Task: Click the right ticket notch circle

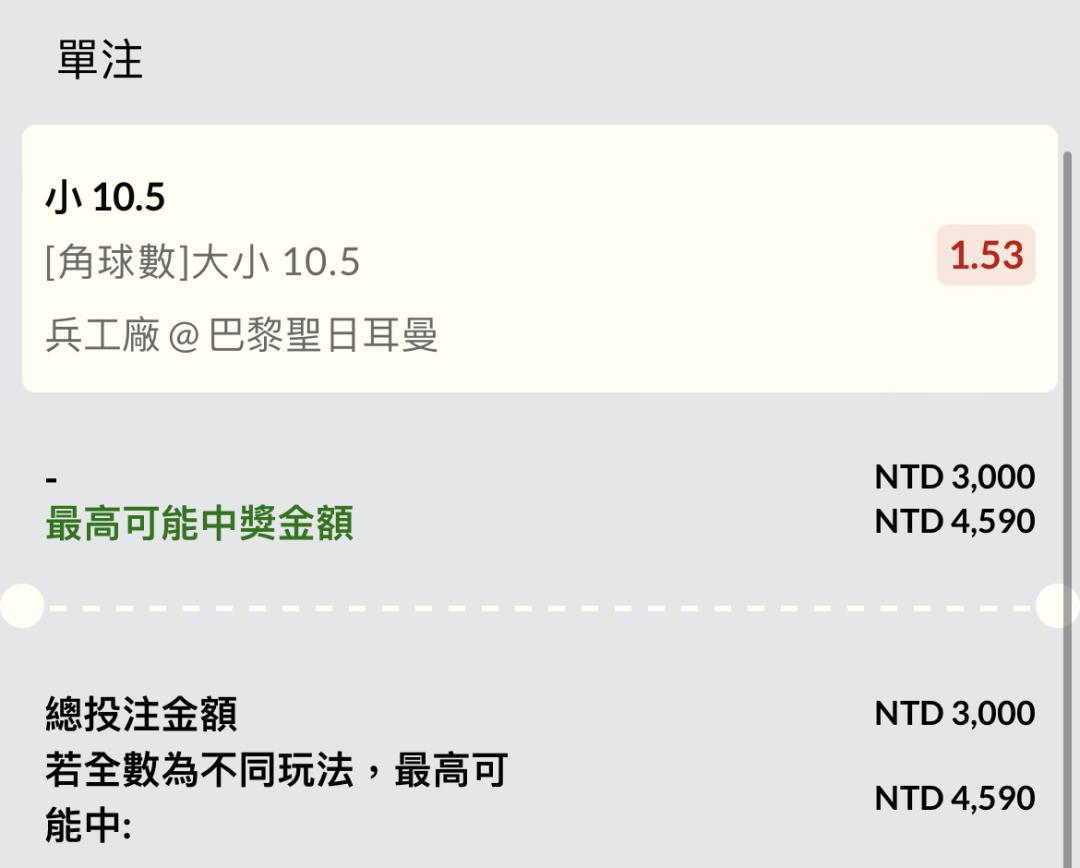Action: click(1057, 606)
